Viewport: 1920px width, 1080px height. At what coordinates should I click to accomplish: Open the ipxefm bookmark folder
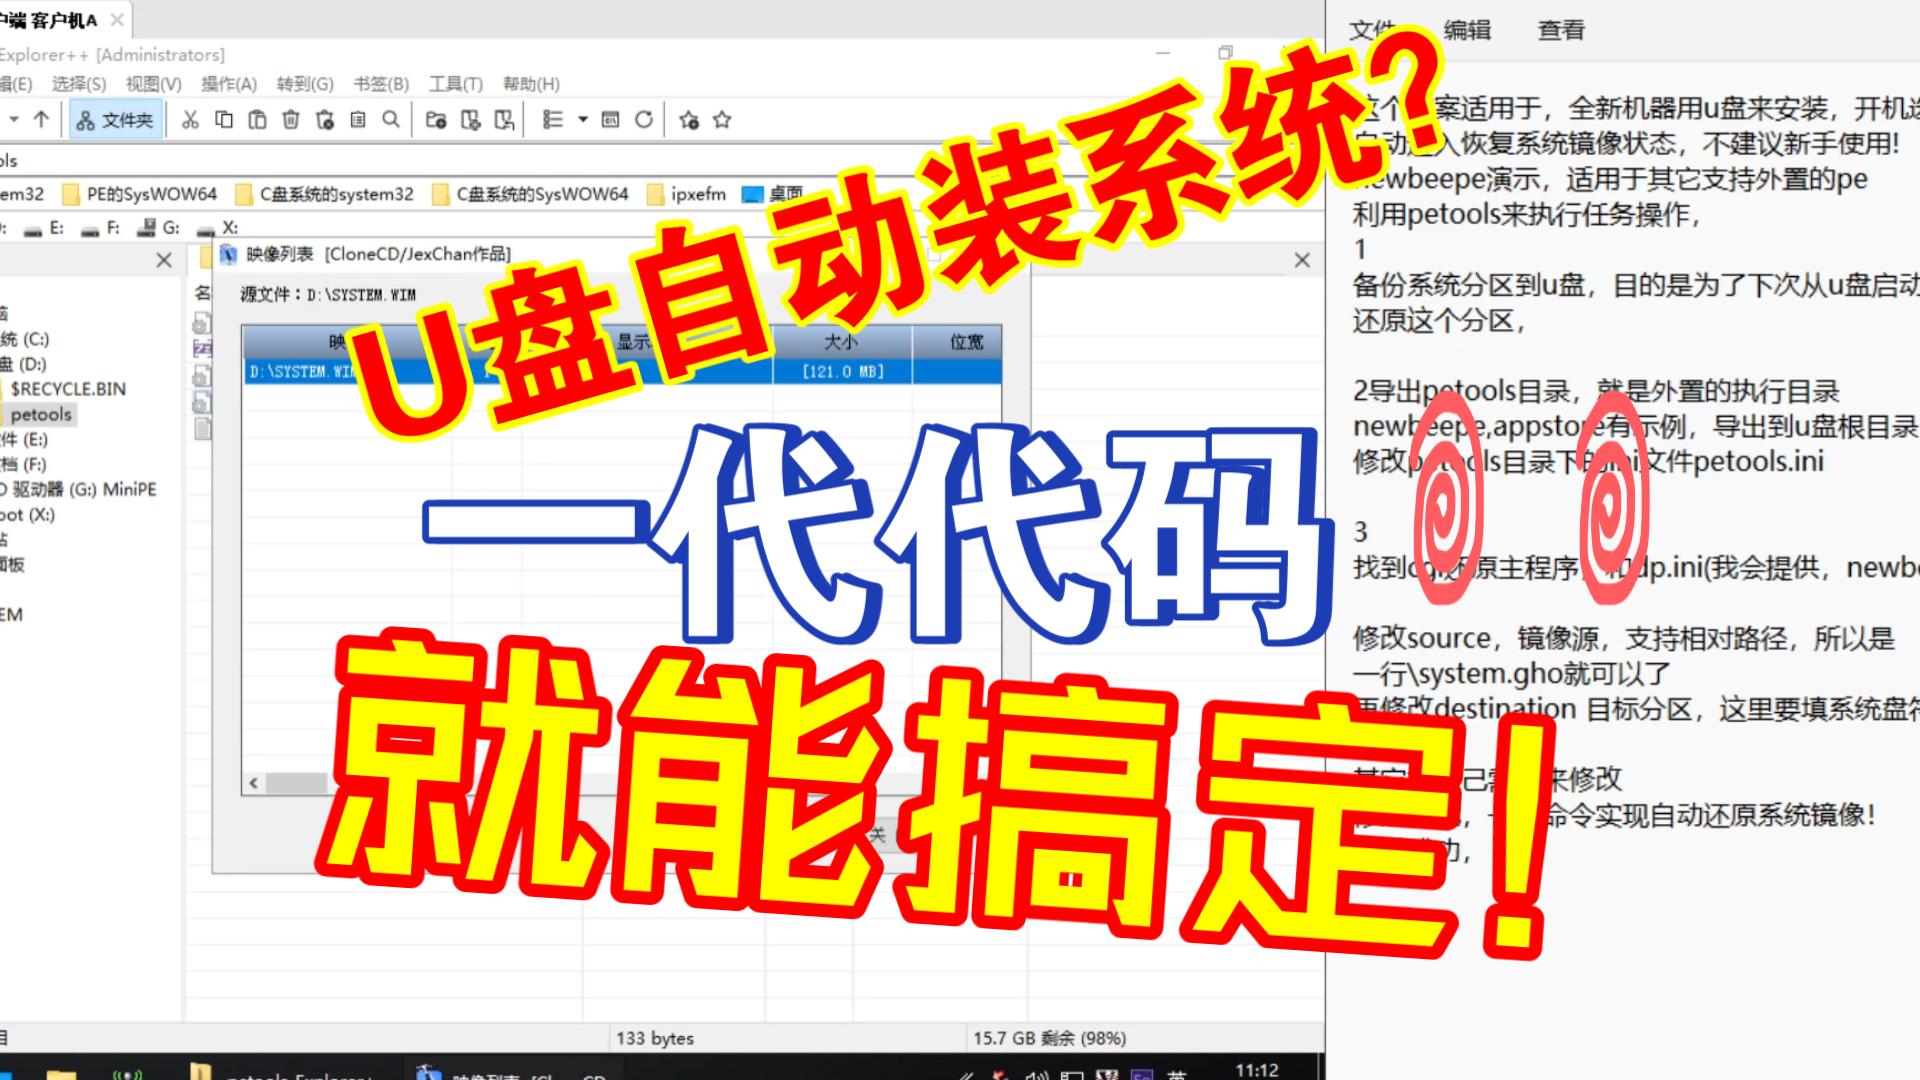(687, 194)
